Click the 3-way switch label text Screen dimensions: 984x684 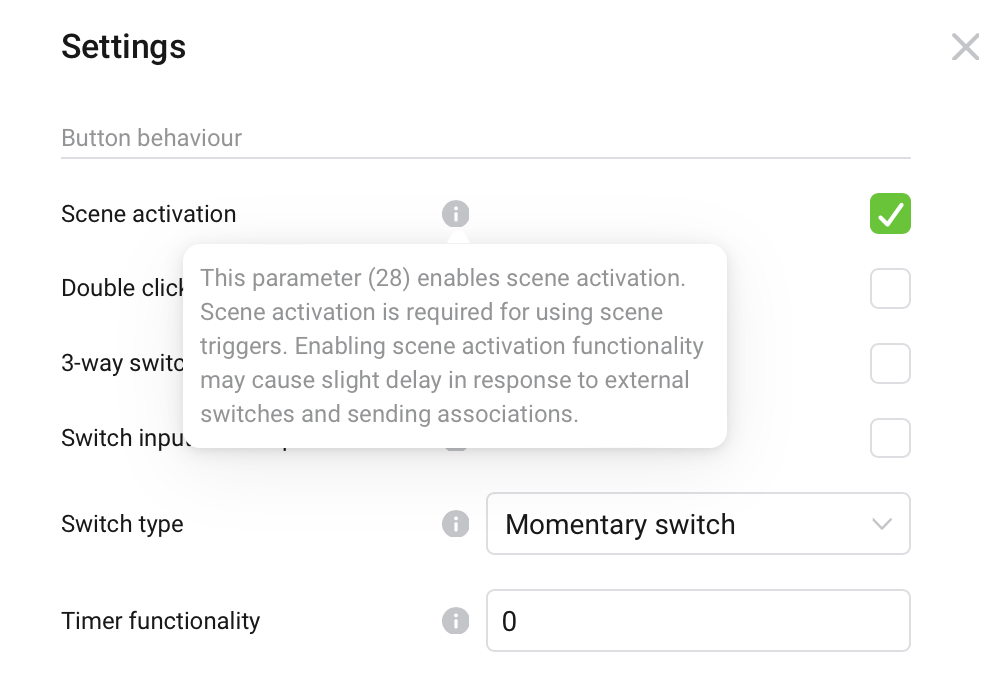click(x=121, y=363)
